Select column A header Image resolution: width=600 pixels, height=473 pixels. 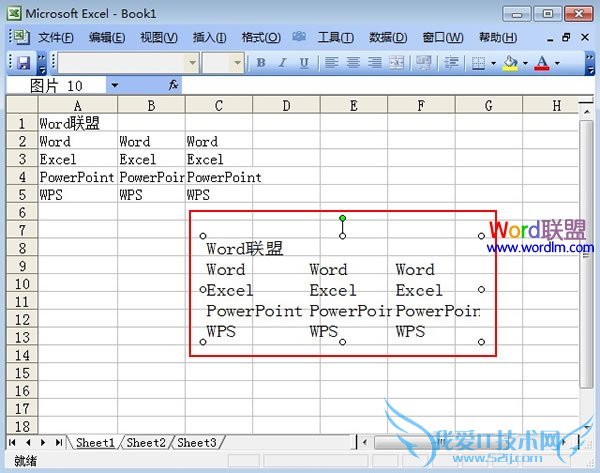click(x=78, y=105)
